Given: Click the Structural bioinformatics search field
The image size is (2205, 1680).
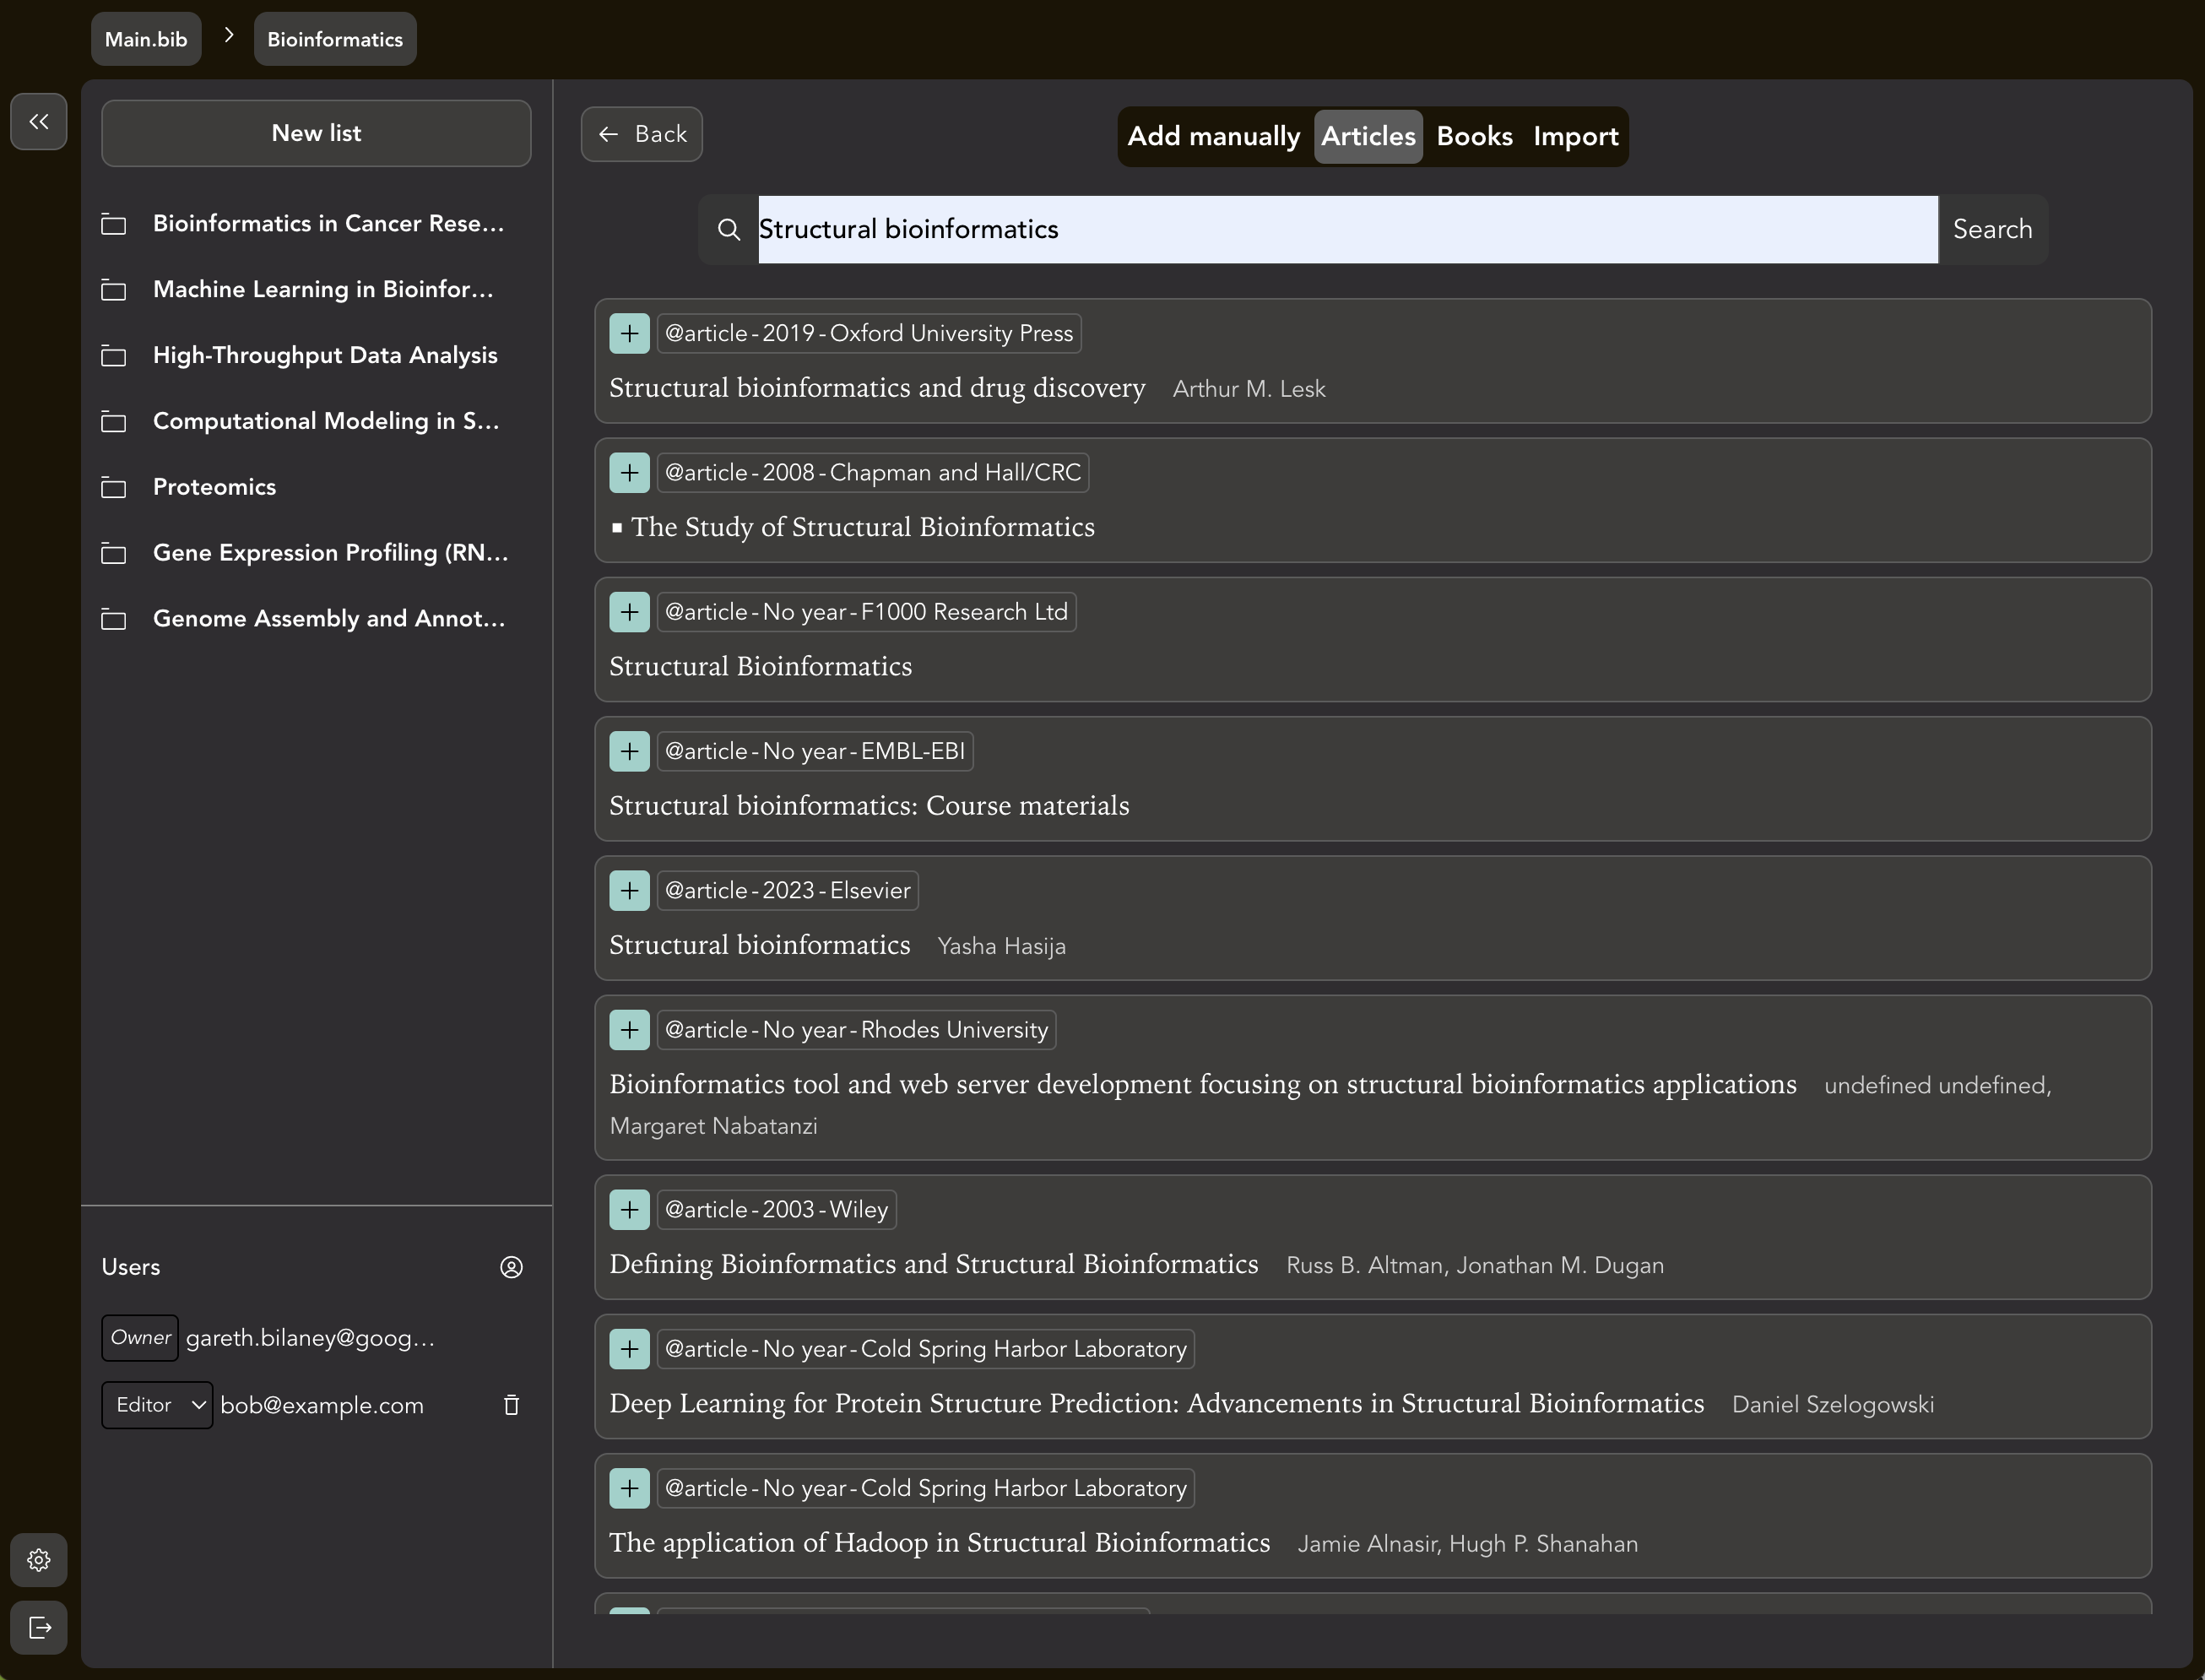Looking at the screenshot, I should [1347, 229].
